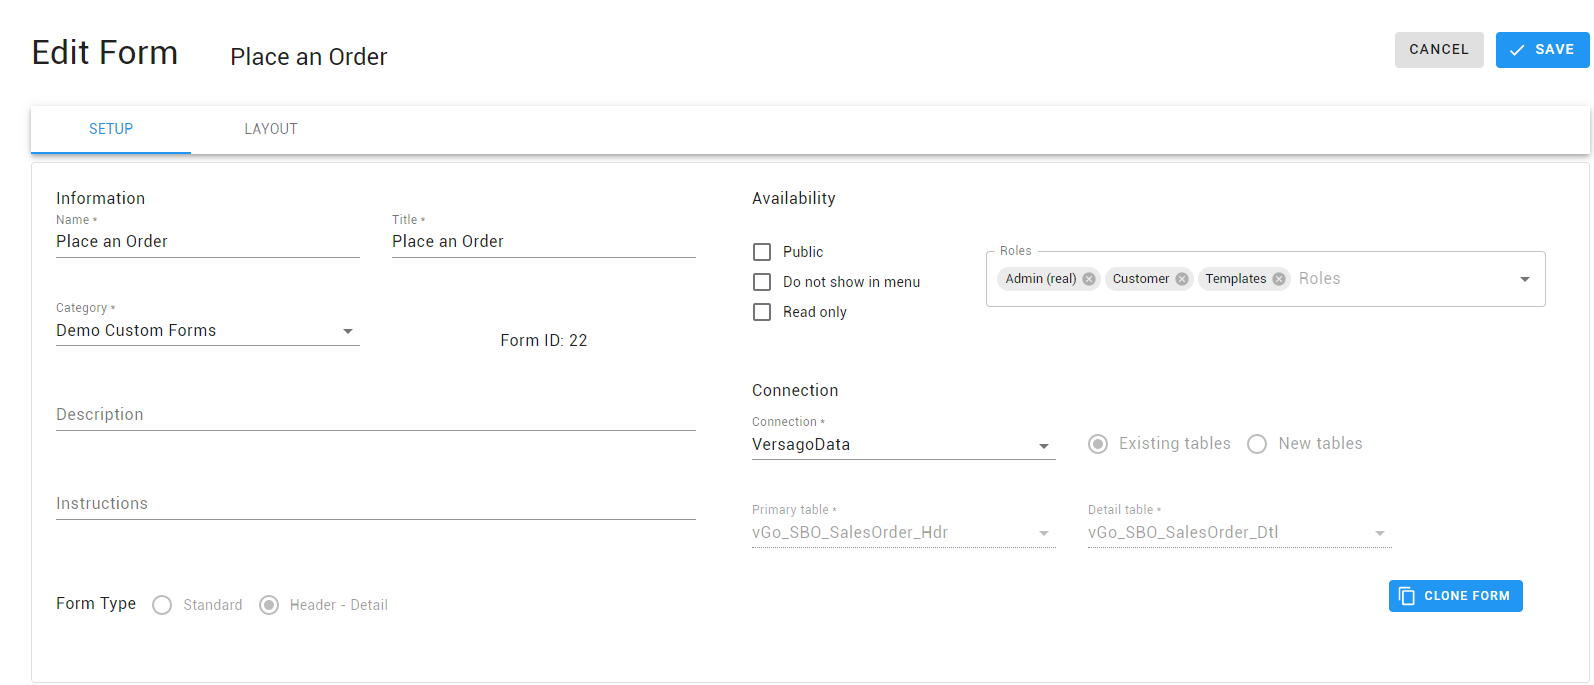The width and height of the screenshot is (1594, 685).
Task: Remove the Admin (real) role chip
Action: [x=1089, y=279]
